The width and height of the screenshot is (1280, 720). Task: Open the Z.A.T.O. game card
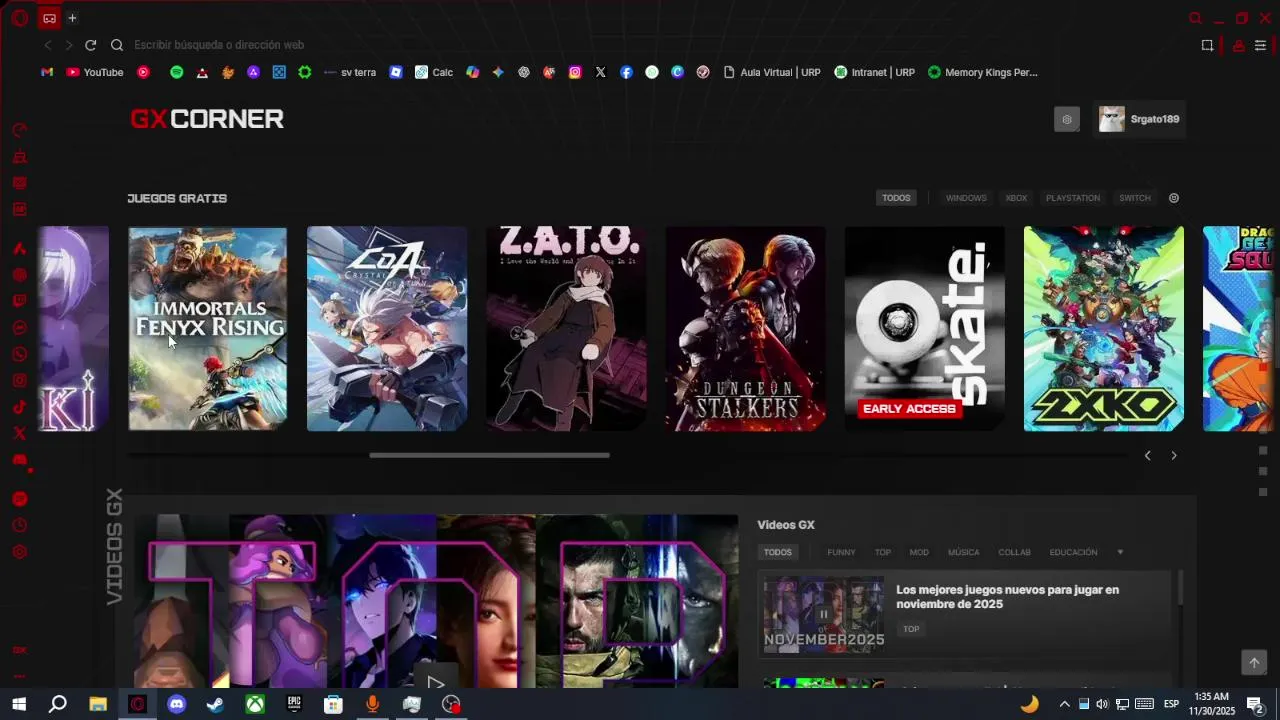[566, 329]
